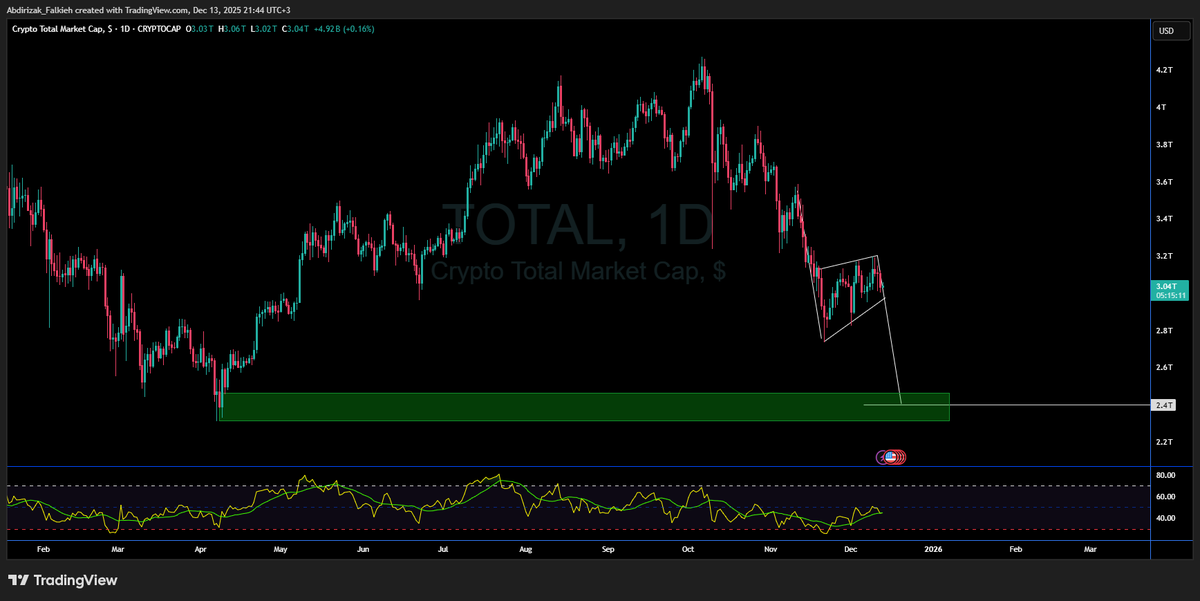Click the 4.2T price axis label
The image size is (1200, 601).
(1164, 71)
